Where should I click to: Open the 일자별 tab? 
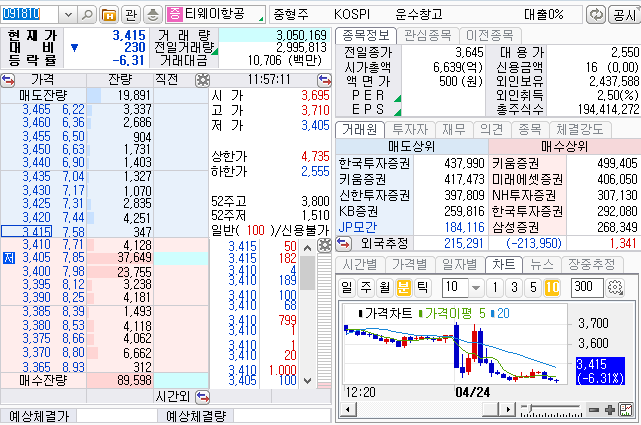[x=459, y=265]
